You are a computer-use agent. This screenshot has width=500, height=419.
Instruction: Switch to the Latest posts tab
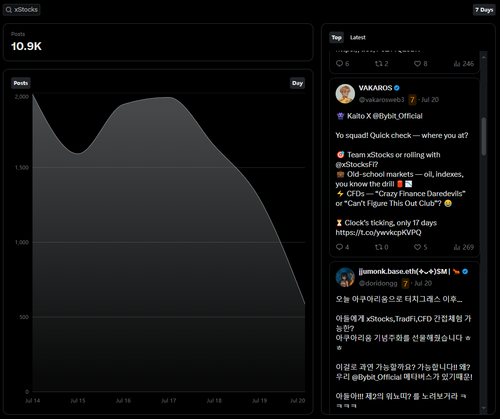point(358,38)
